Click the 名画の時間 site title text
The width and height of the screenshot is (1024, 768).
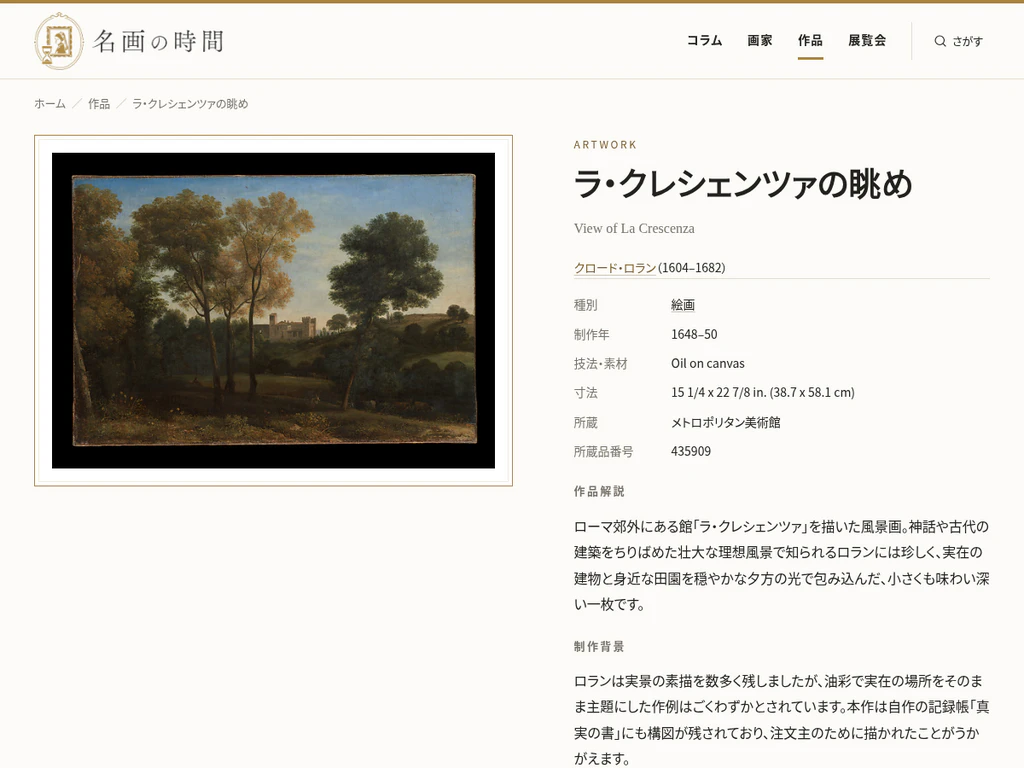tap(159, 41)
